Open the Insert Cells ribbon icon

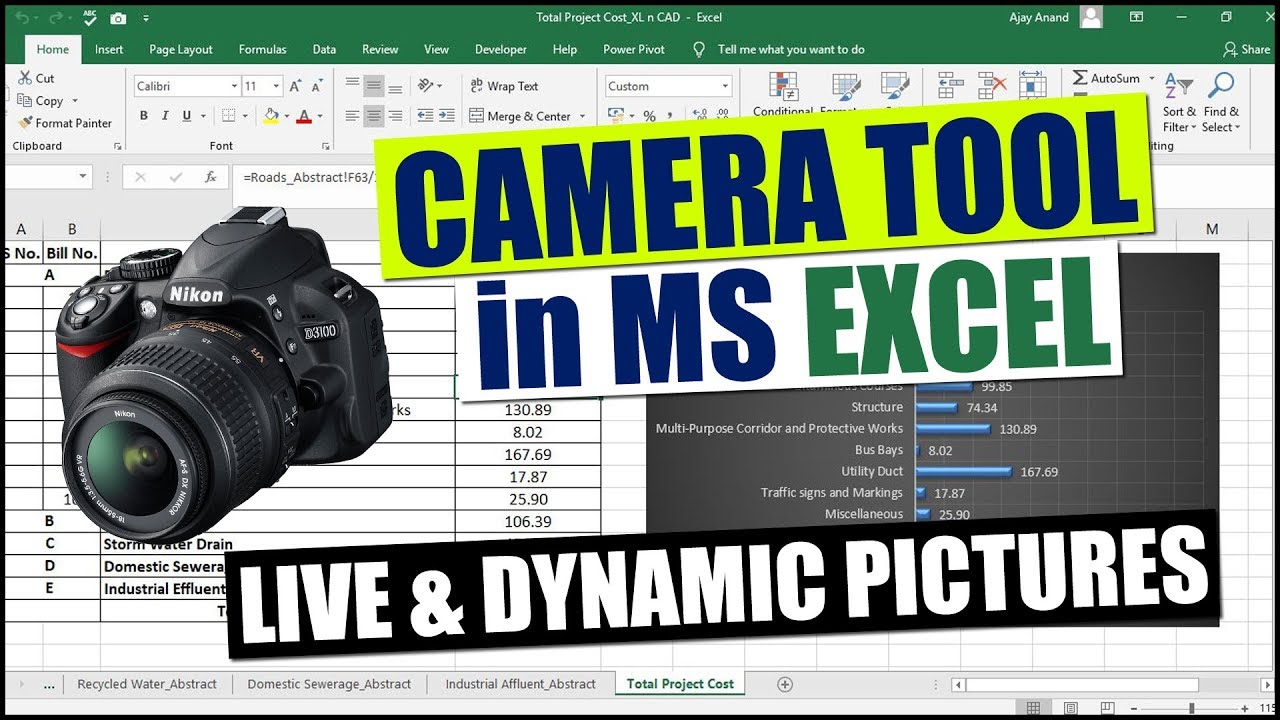950,86
